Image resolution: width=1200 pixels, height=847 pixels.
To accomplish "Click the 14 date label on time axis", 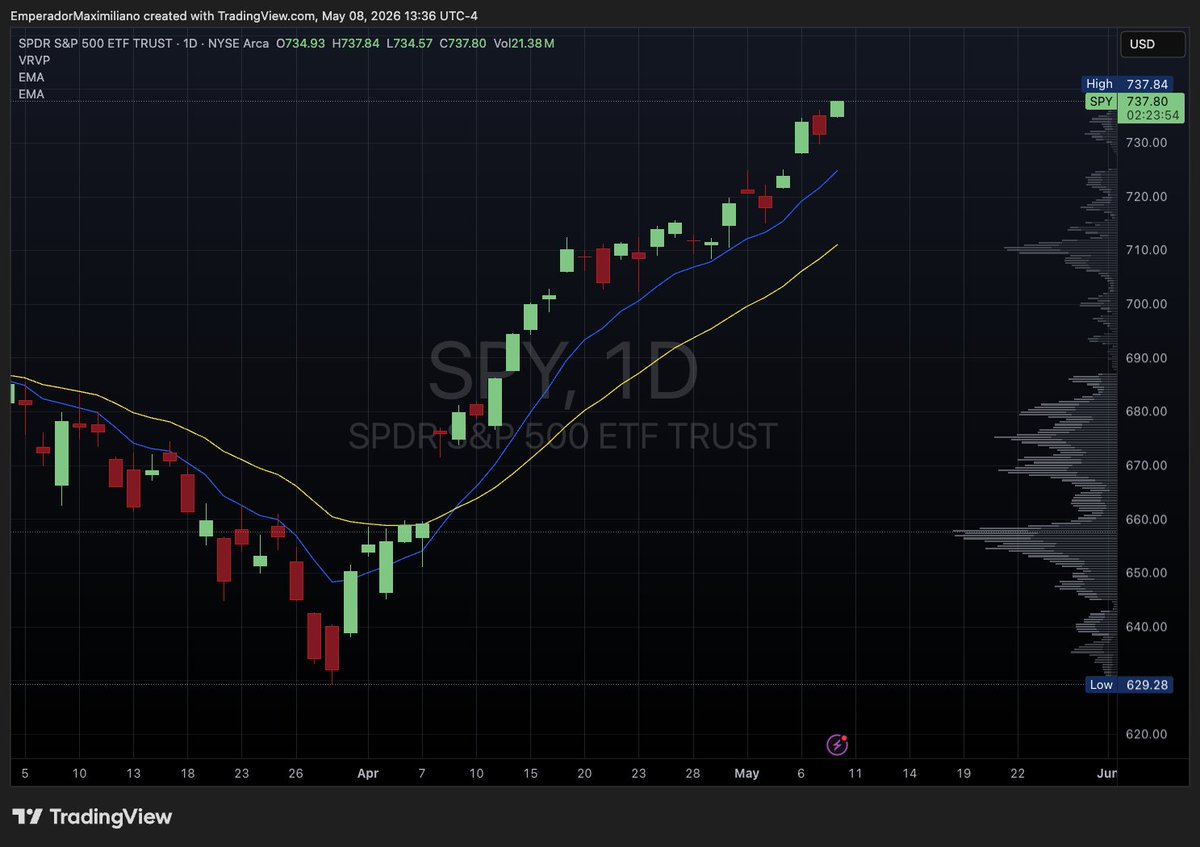I will tap(910, 773).
